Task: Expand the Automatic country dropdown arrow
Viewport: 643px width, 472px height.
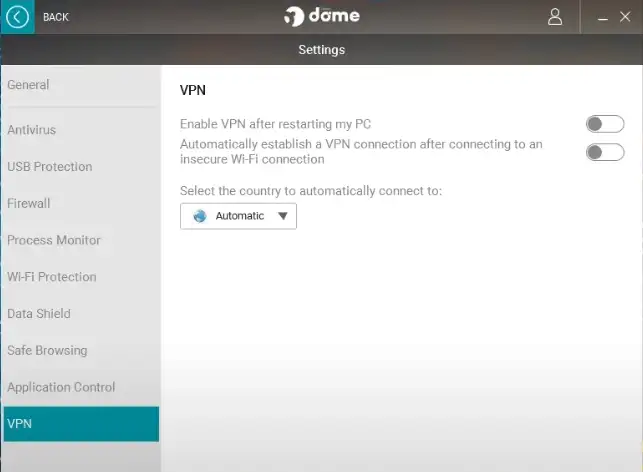Action: [x=282, y=216]
